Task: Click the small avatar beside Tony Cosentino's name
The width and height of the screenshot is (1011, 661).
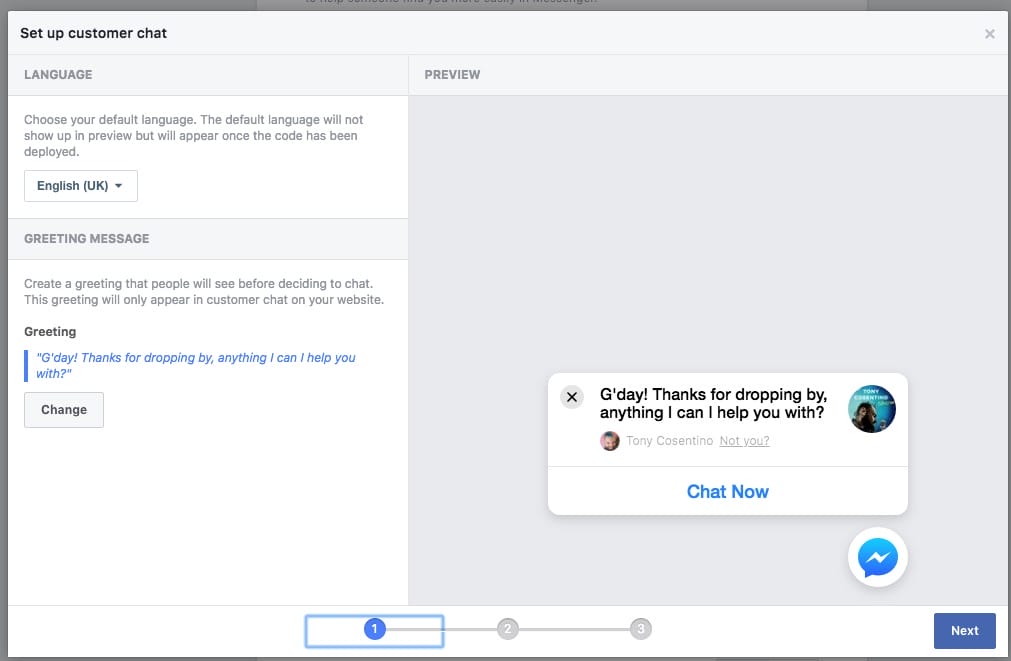Action: (610, 440)
